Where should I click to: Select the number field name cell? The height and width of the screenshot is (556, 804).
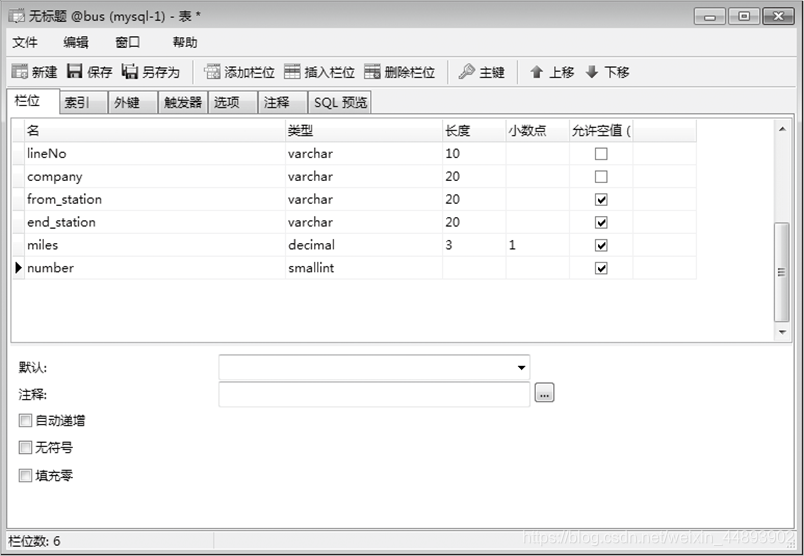click(x=155, y=268)
